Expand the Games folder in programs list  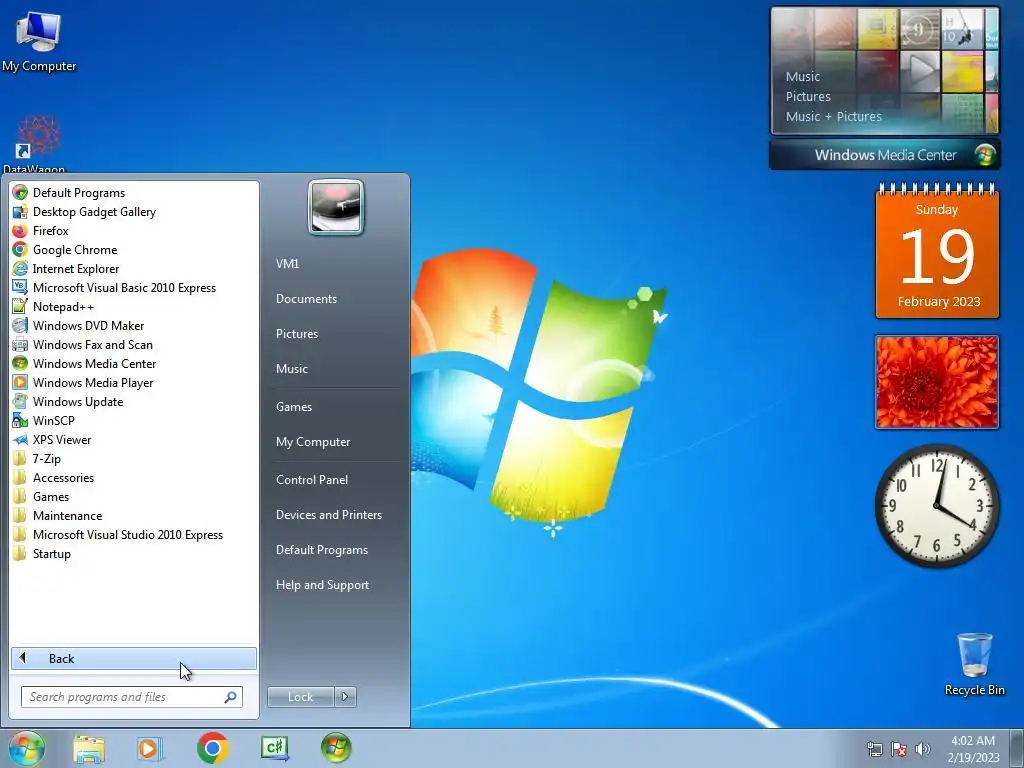[x=51, y=496]
